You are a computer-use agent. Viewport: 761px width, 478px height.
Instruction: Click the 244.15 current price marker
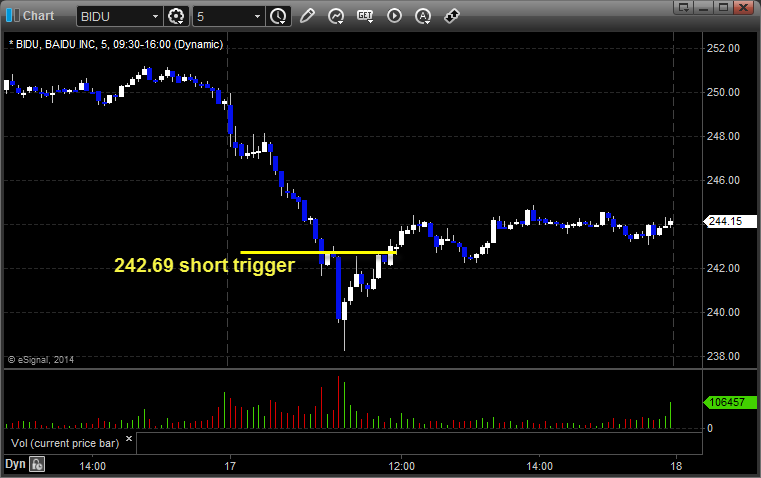pos(730,221)
